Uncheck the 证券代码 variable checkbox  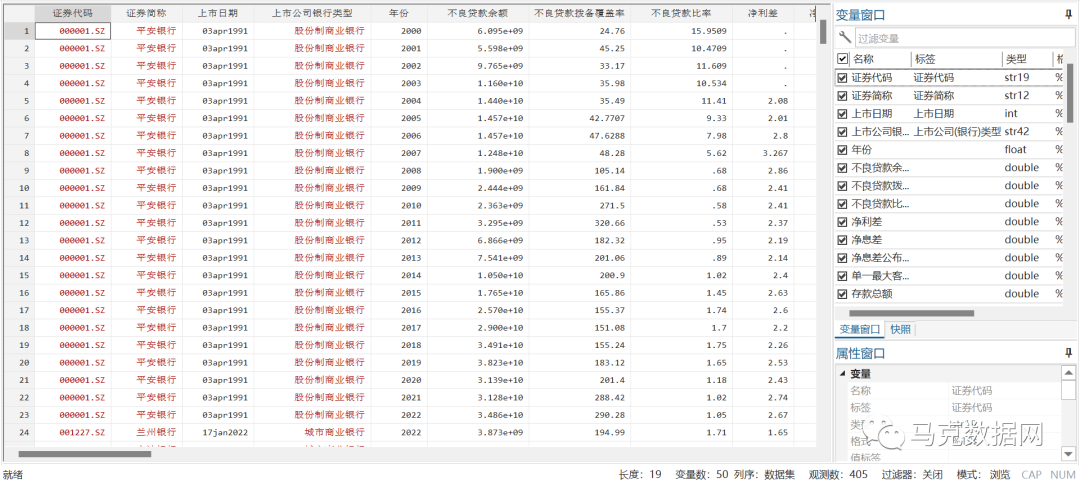[842, 78]
